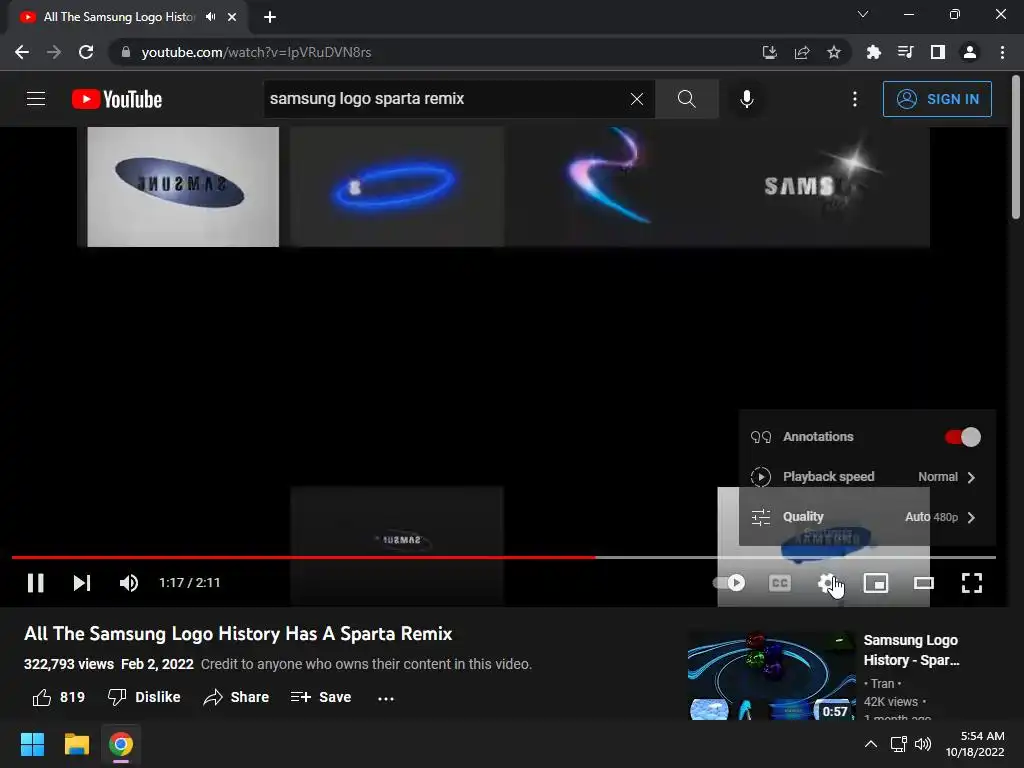This screenshot has height=768, width=1024.
Task: Open Chrome three-dot menu
Action: 1002,52
